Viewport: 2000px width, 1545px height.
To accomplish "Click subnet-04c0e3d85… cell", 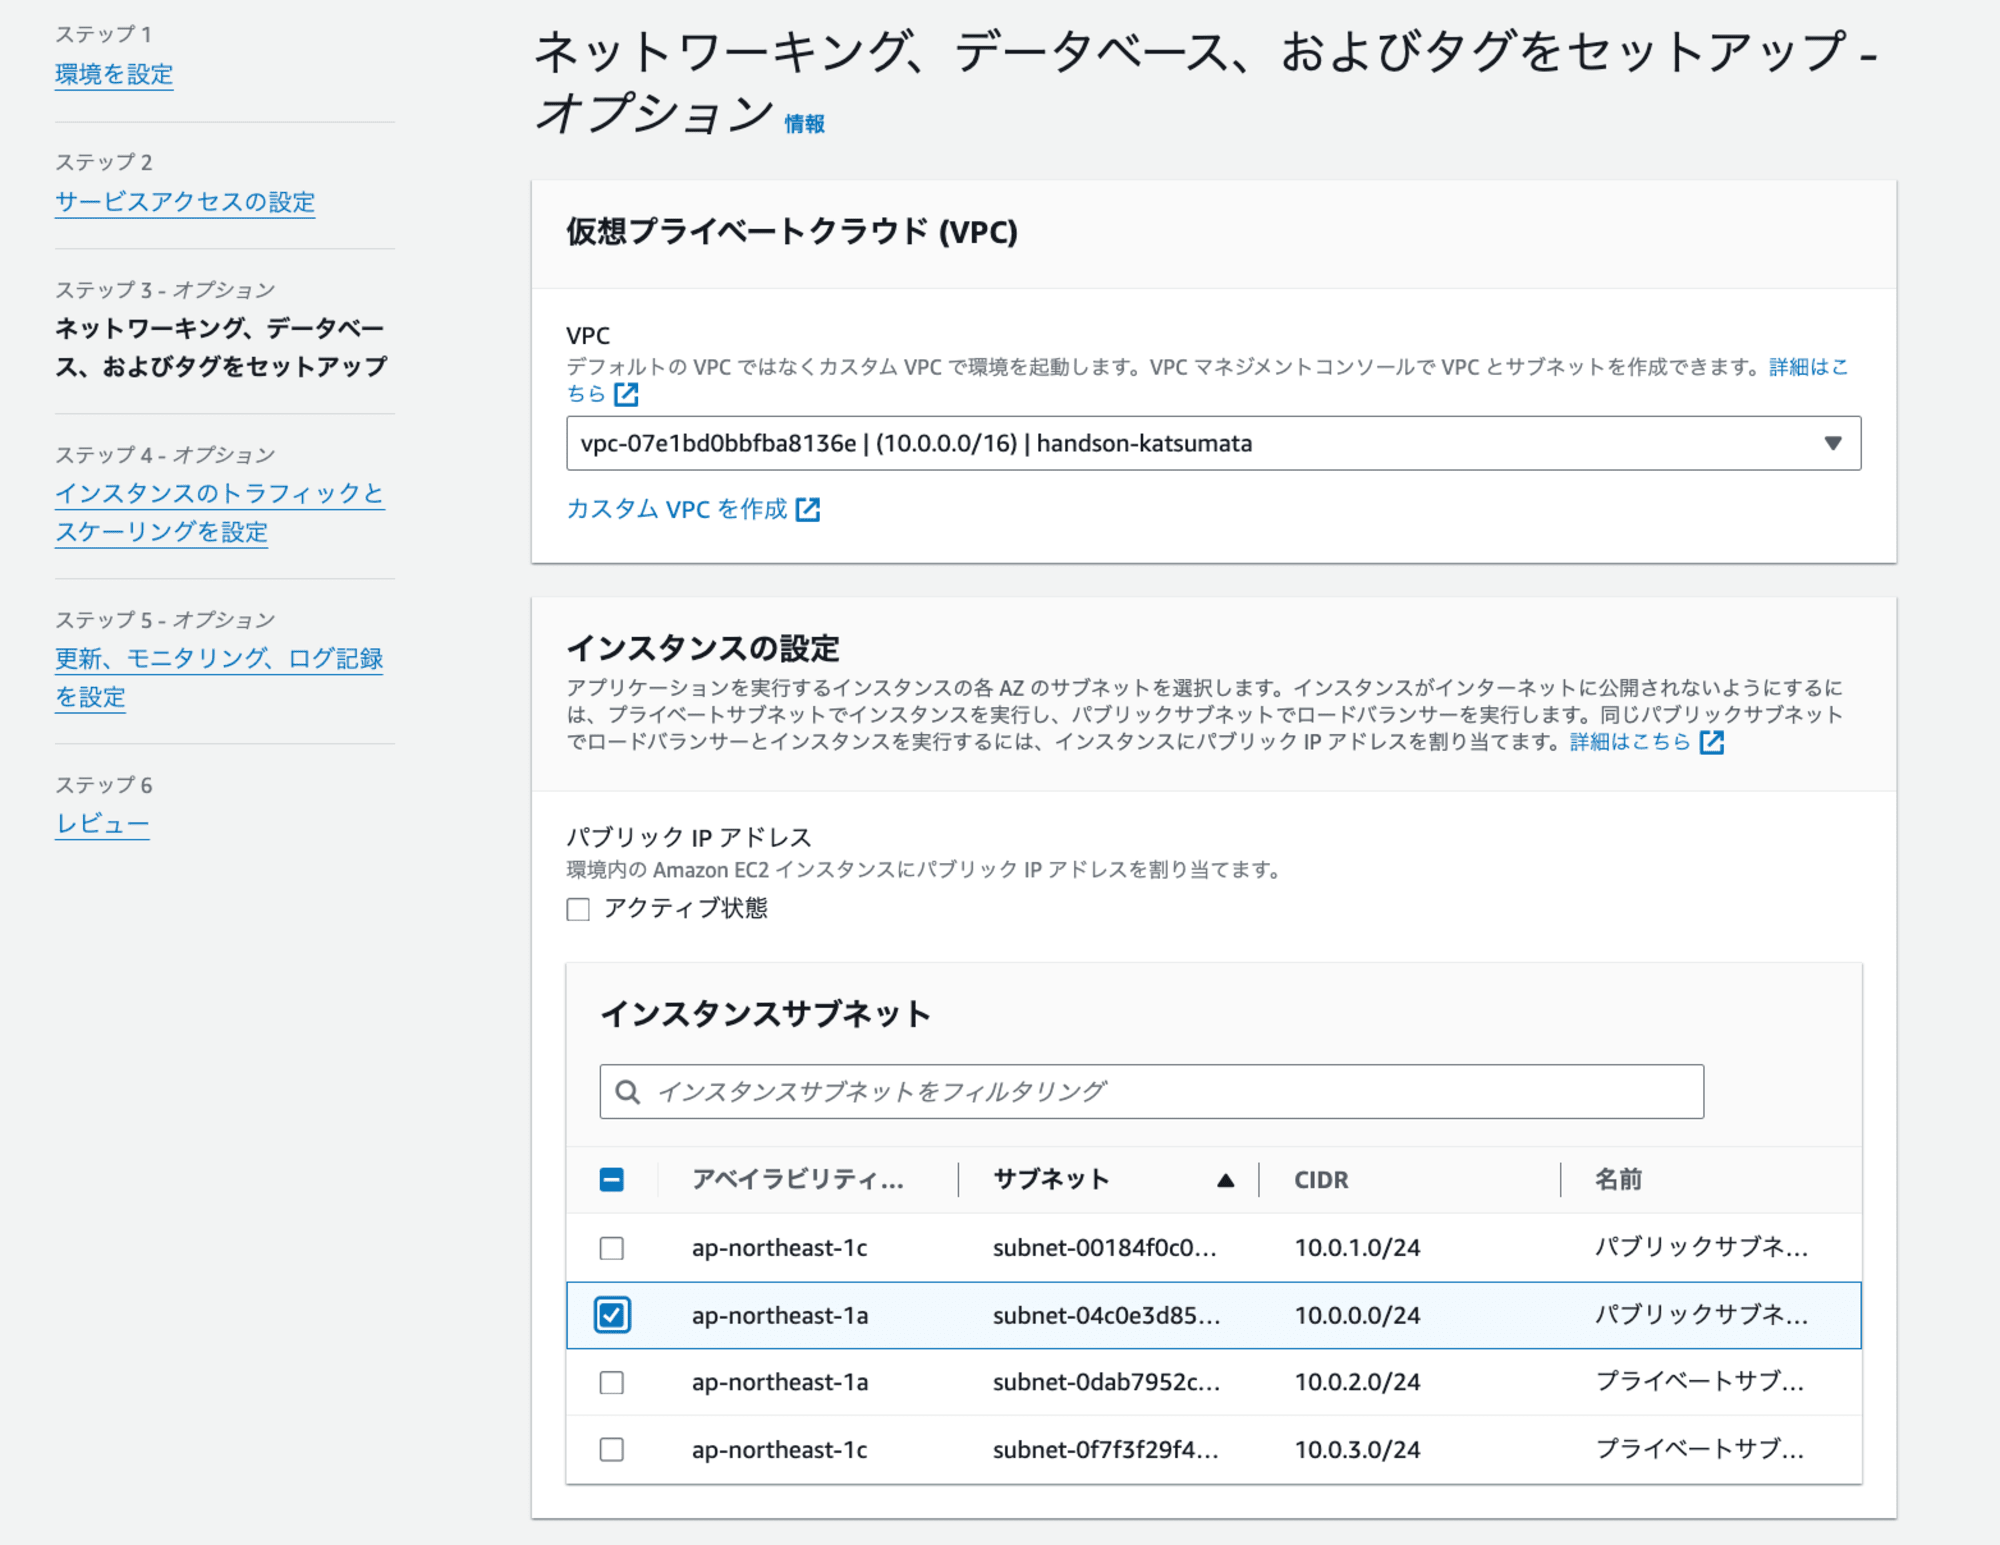I will coord(1107,1315).
